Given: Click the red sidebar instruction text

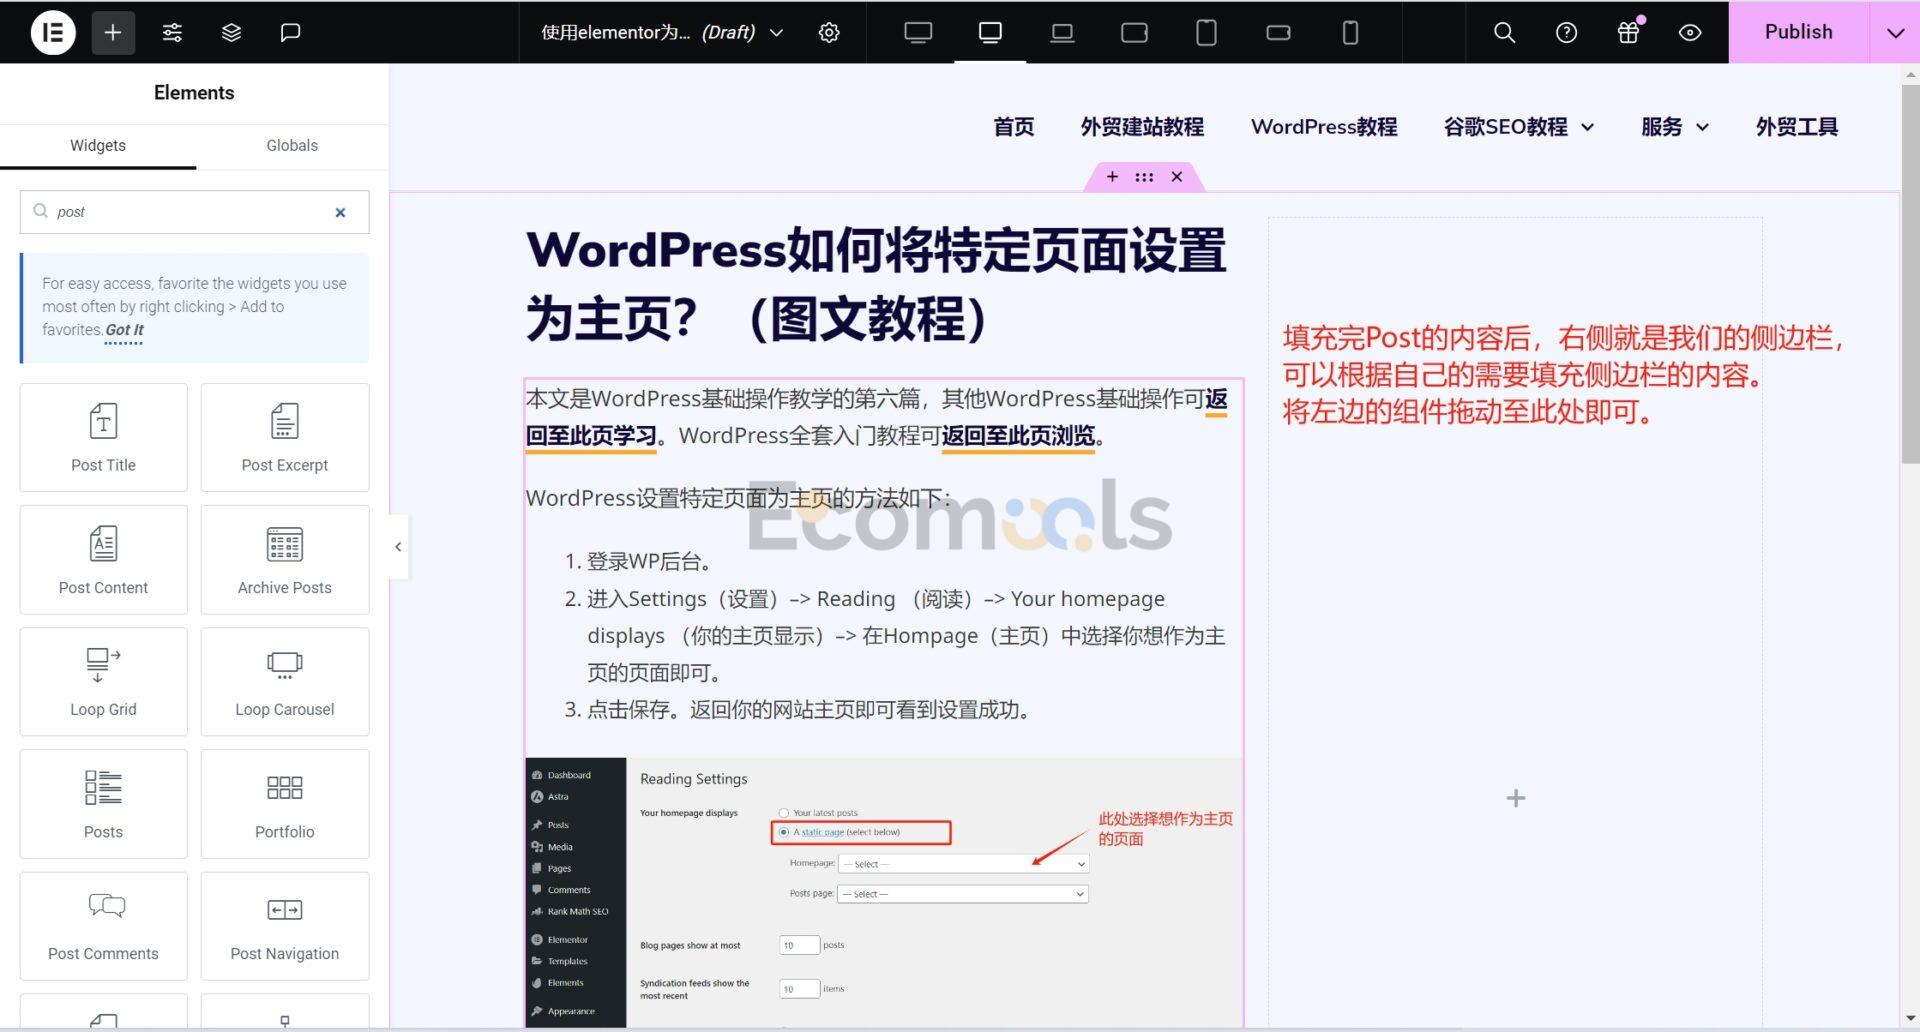Looking at the screenshot, I should [1562, 375].
